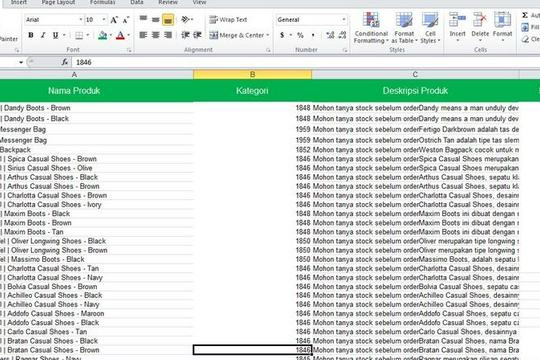Select the Backpack cell
The image size is (540, 360).
(x=96, y=150)
